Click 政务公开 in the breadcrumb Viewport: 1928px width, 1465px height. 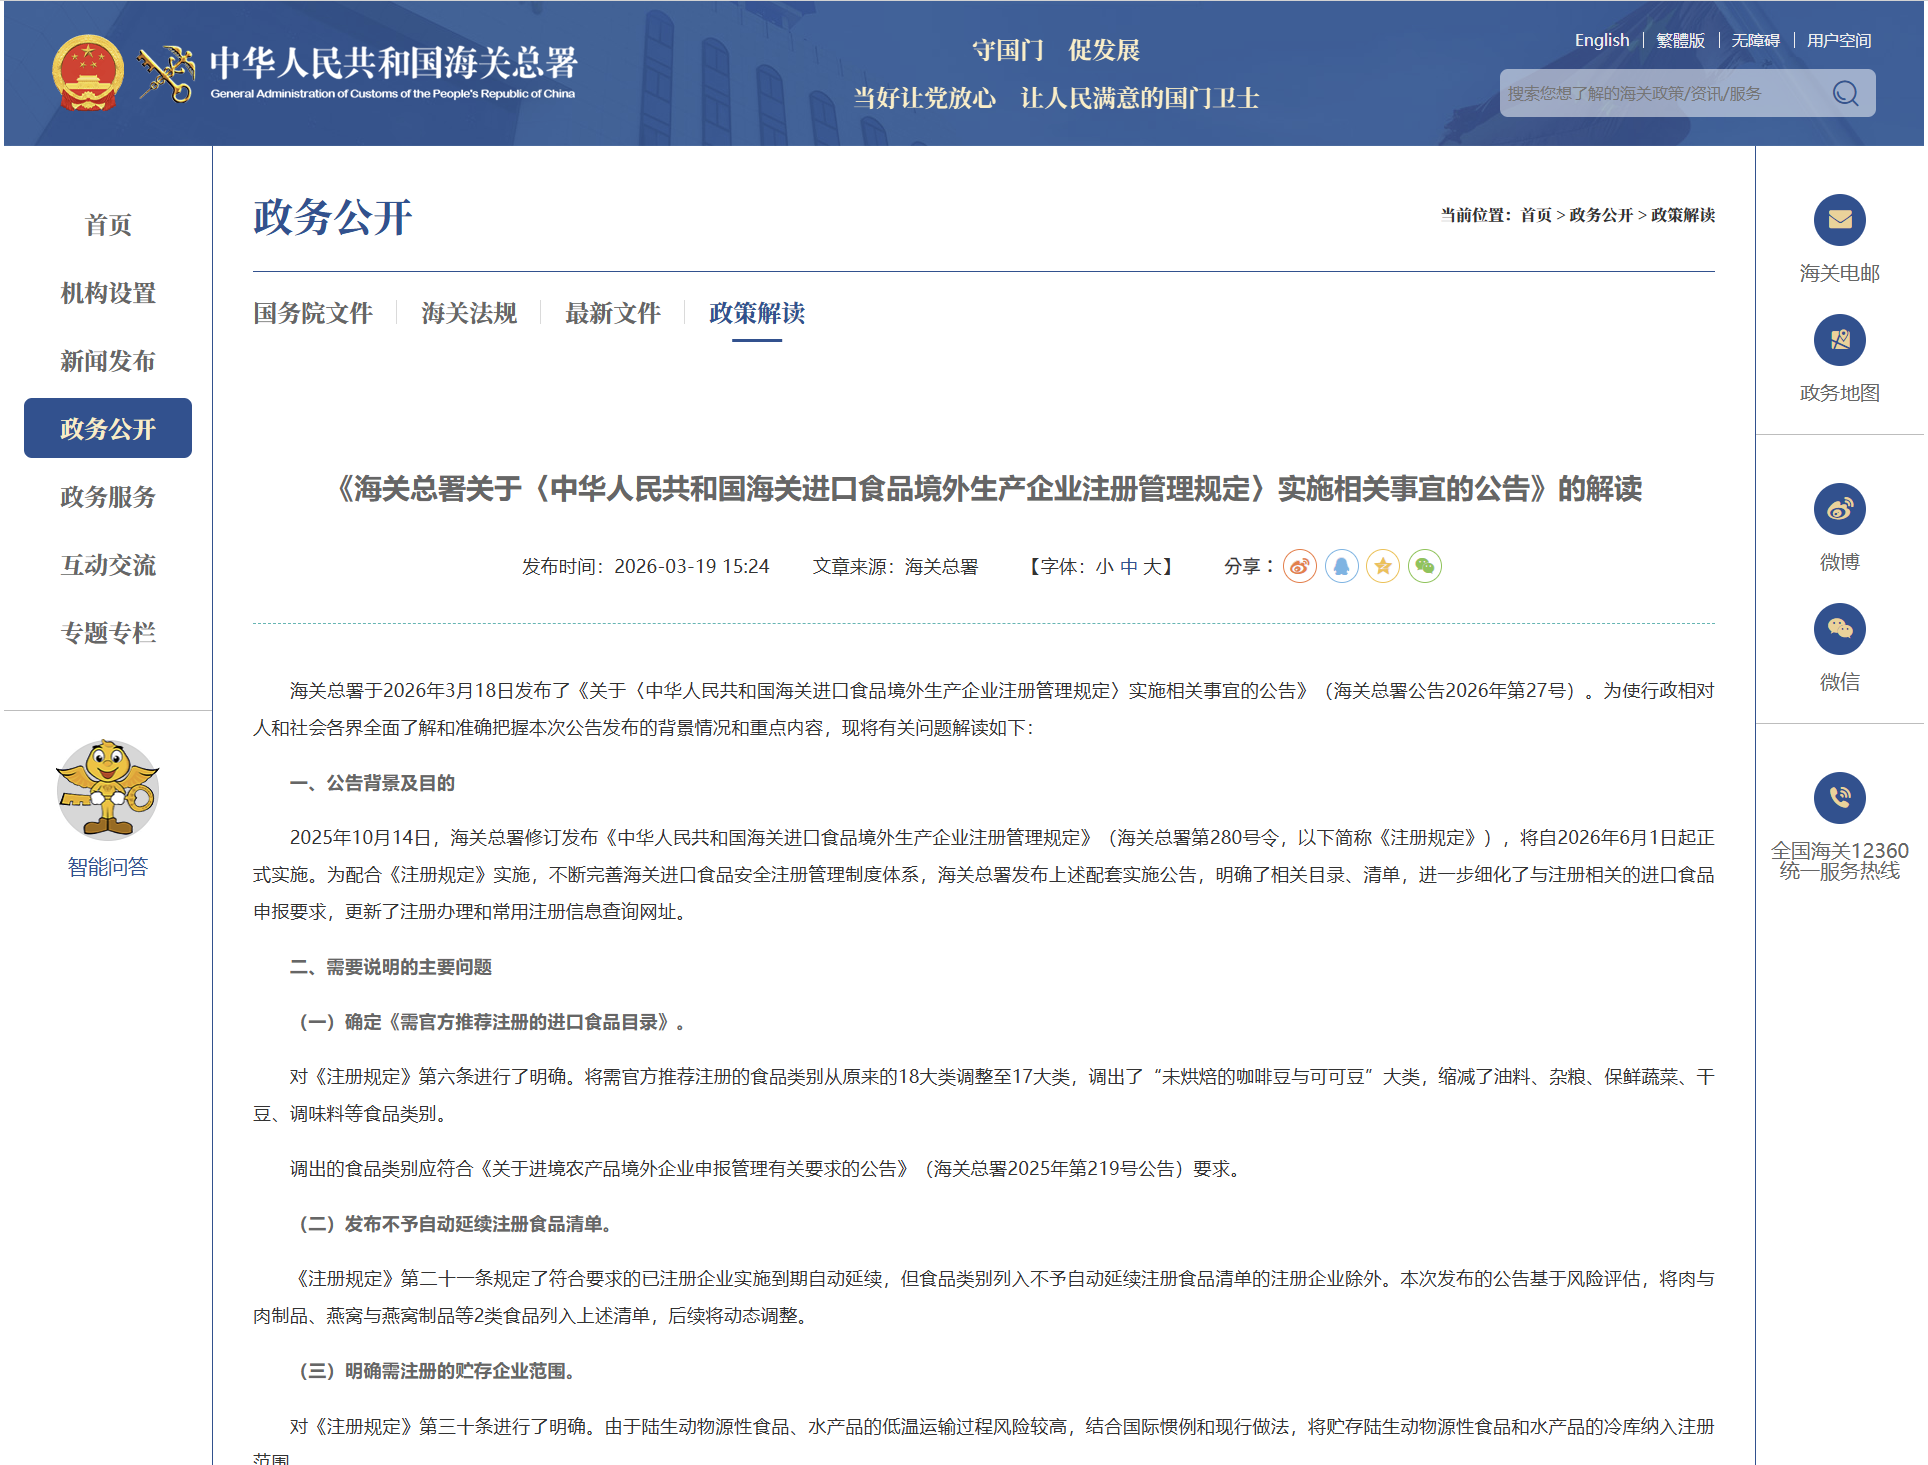pyautogui.click(x=1601, y=215)
